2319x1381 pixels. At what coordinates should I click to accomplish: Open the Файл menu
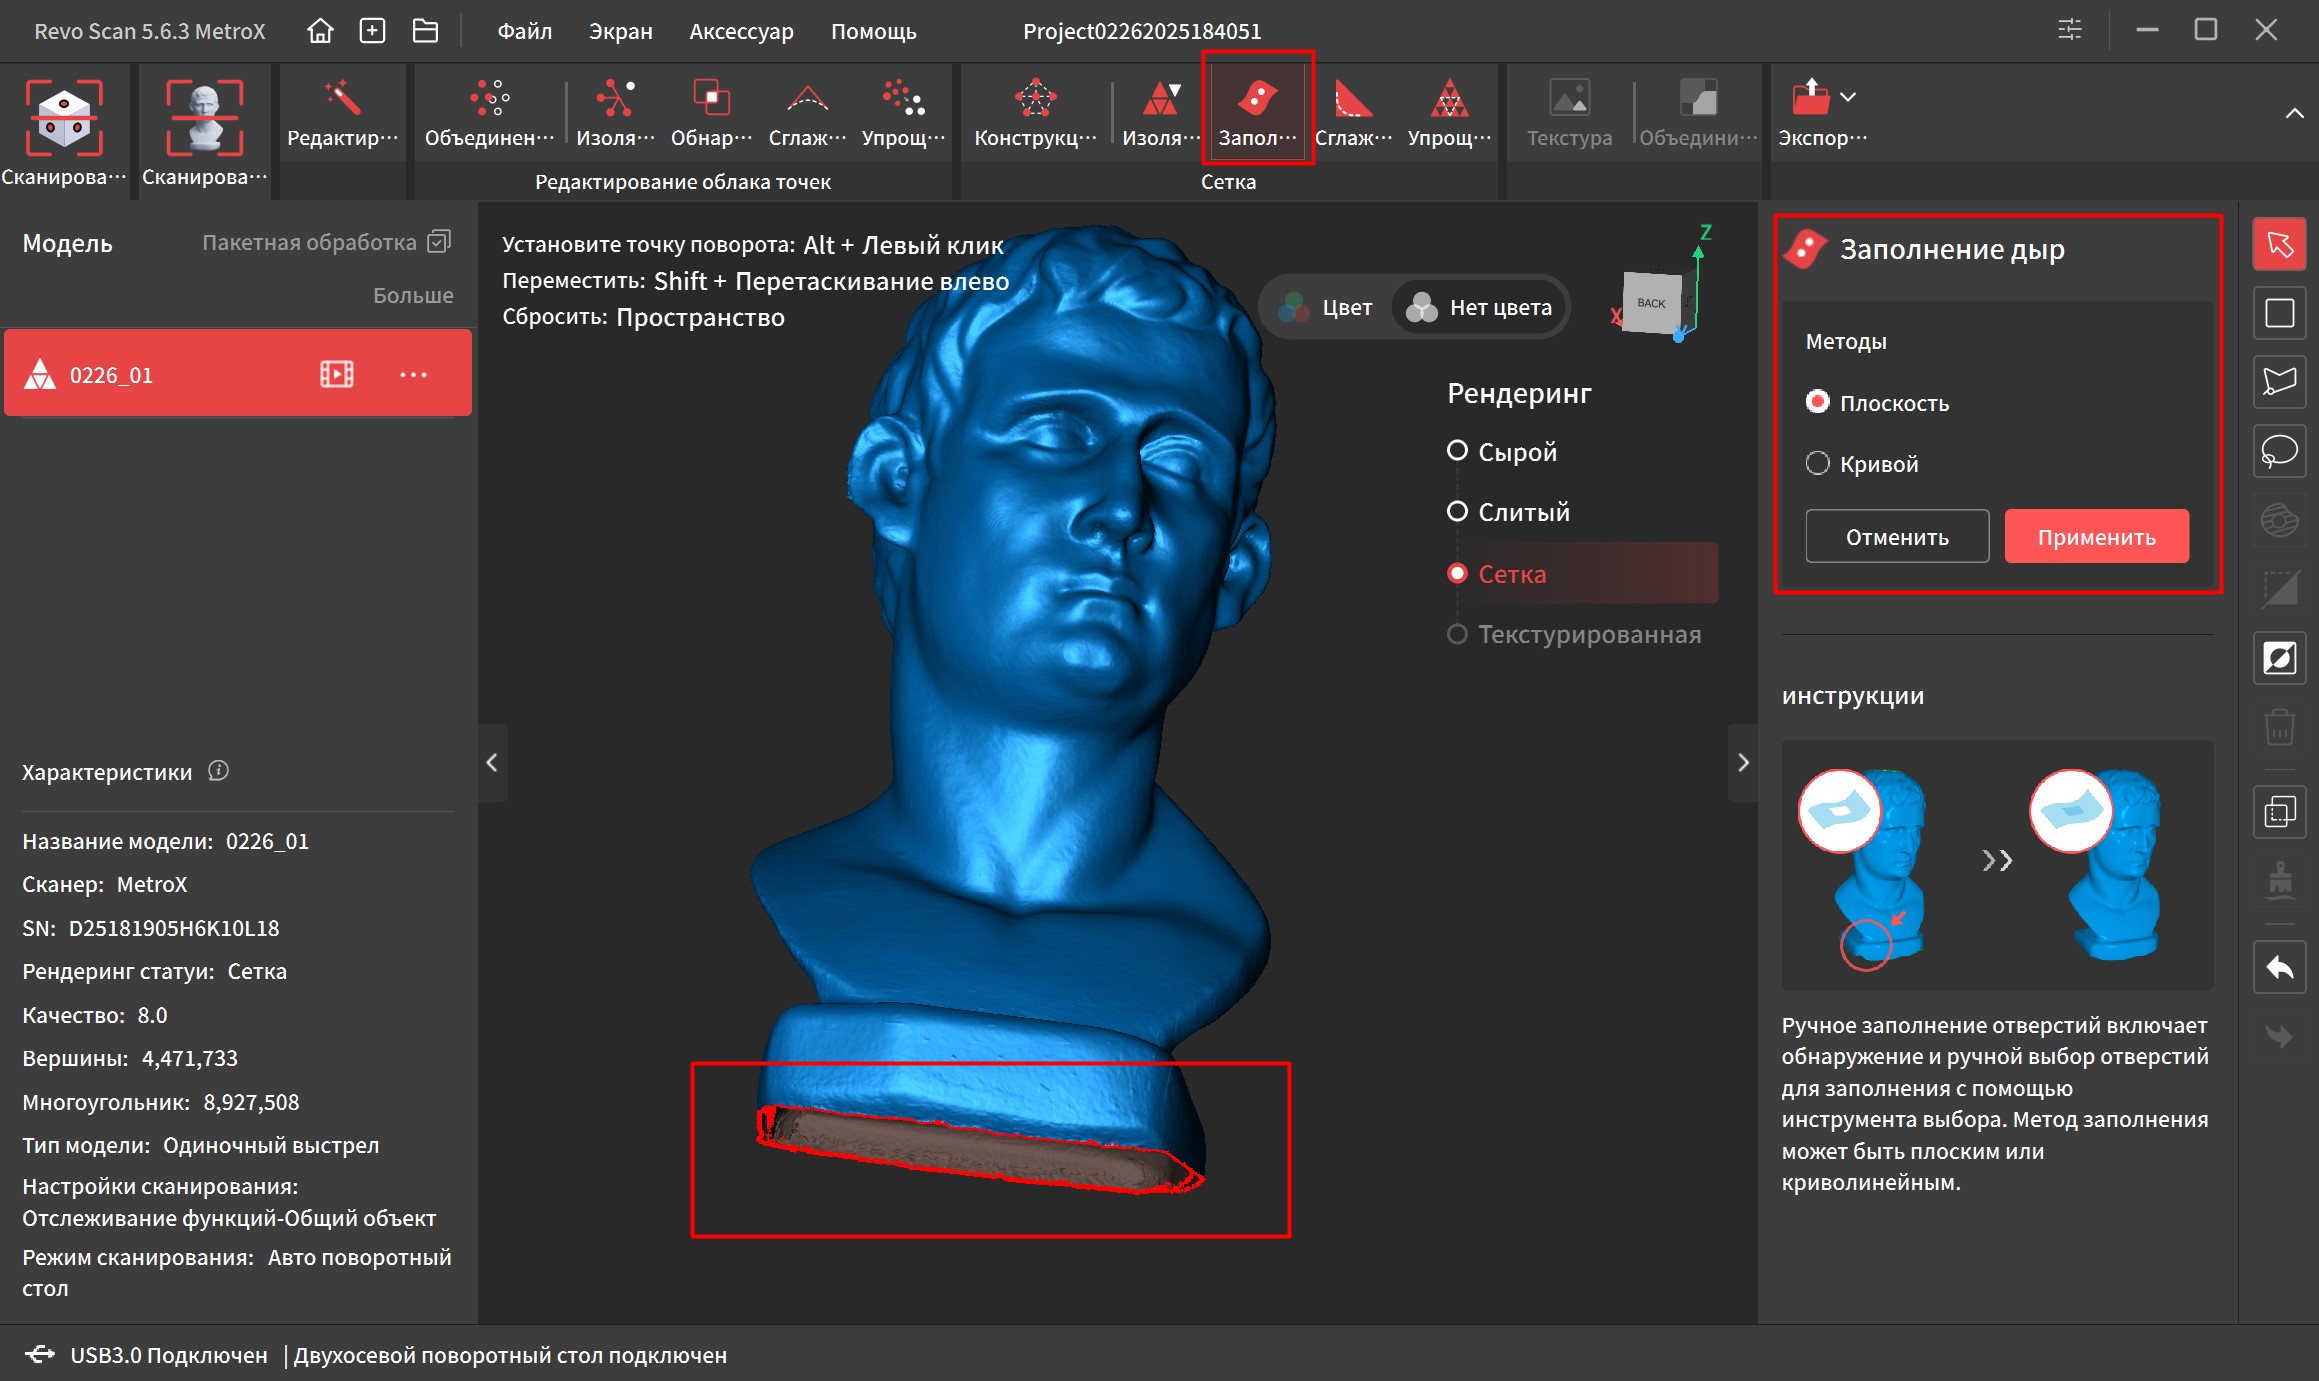pyautogui.click(x=525, y=31)
